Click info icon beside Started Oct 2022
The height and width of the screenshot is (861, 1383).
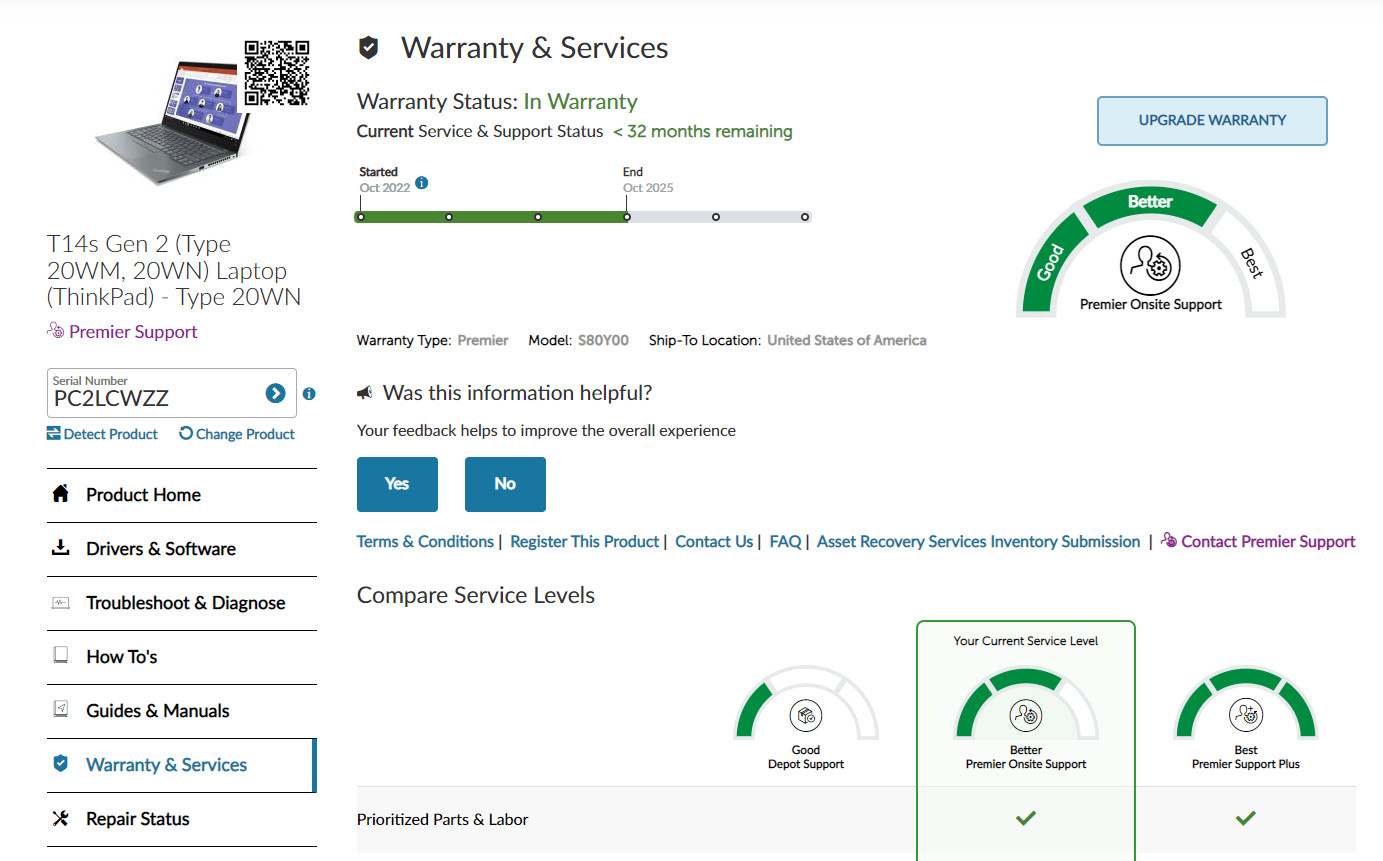point(422,183)
